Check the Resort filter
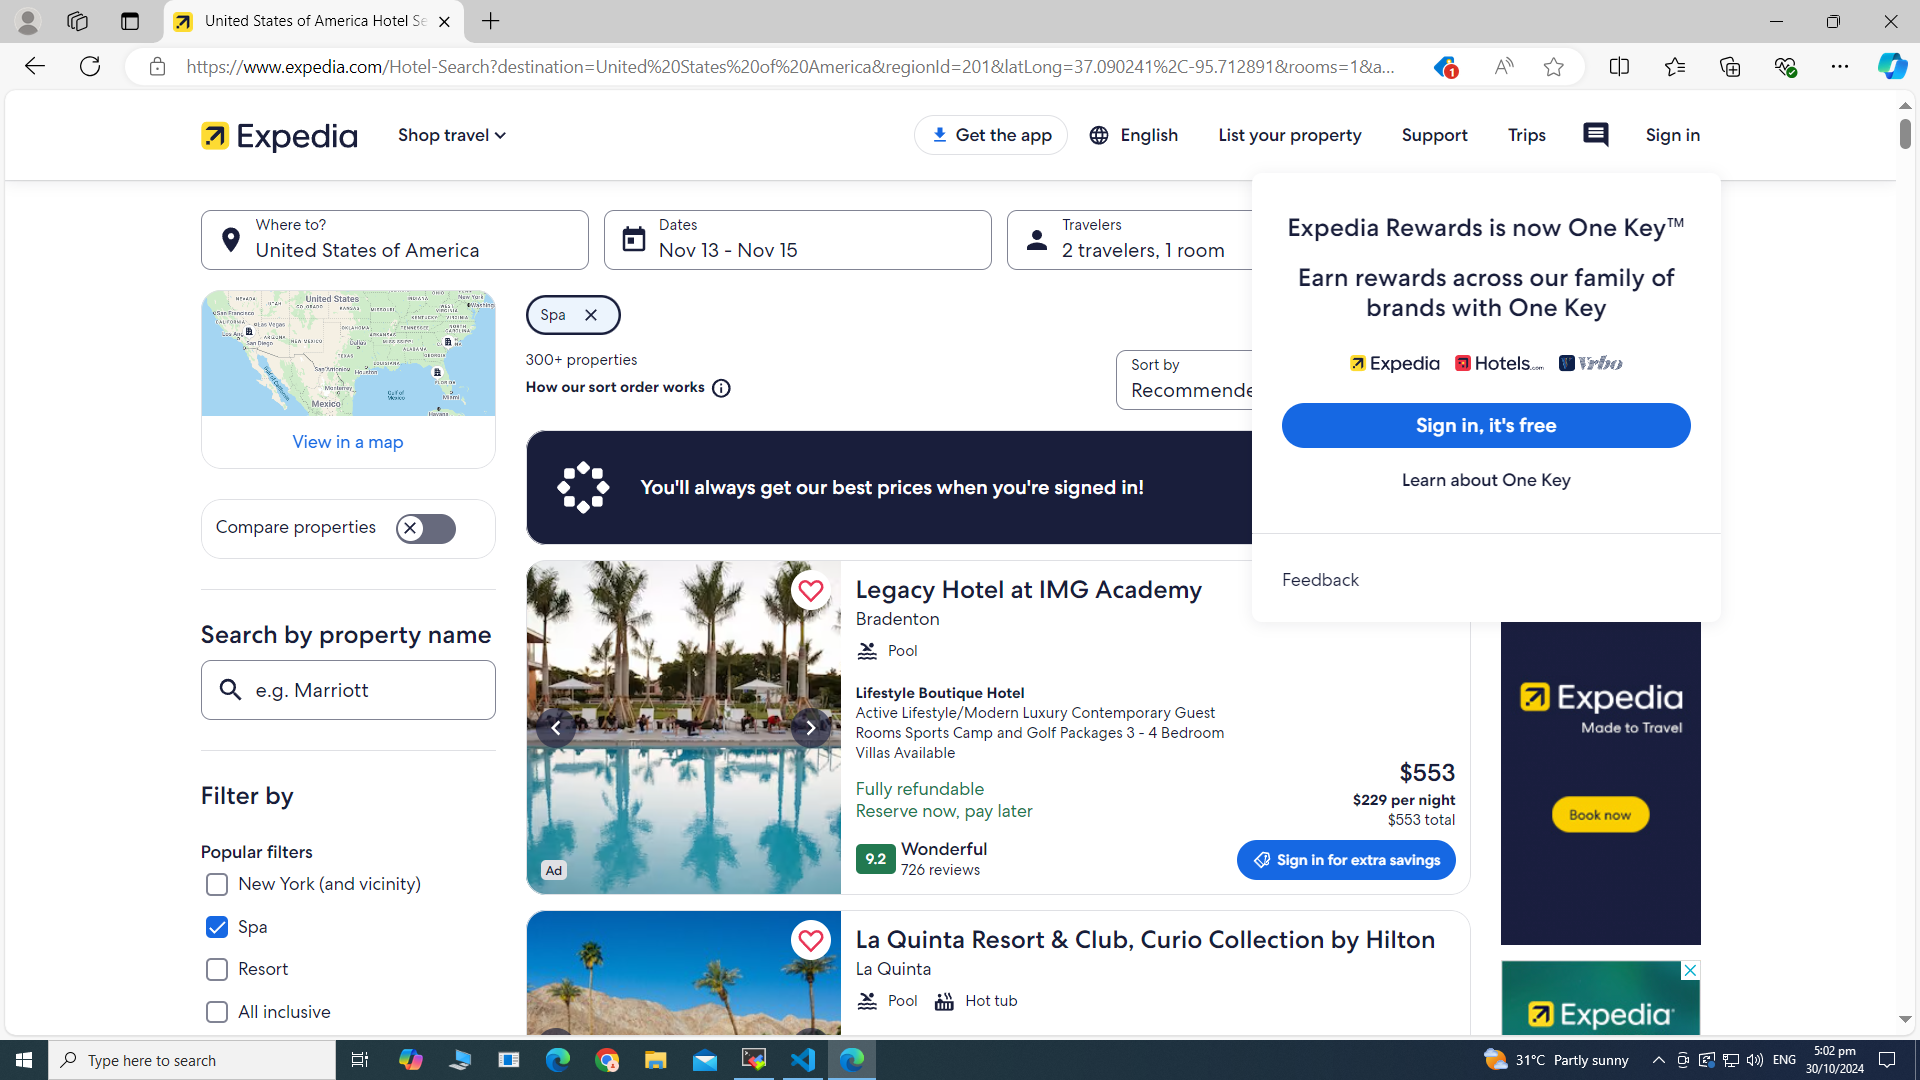1920x1080 pixels. pos(216,969)
